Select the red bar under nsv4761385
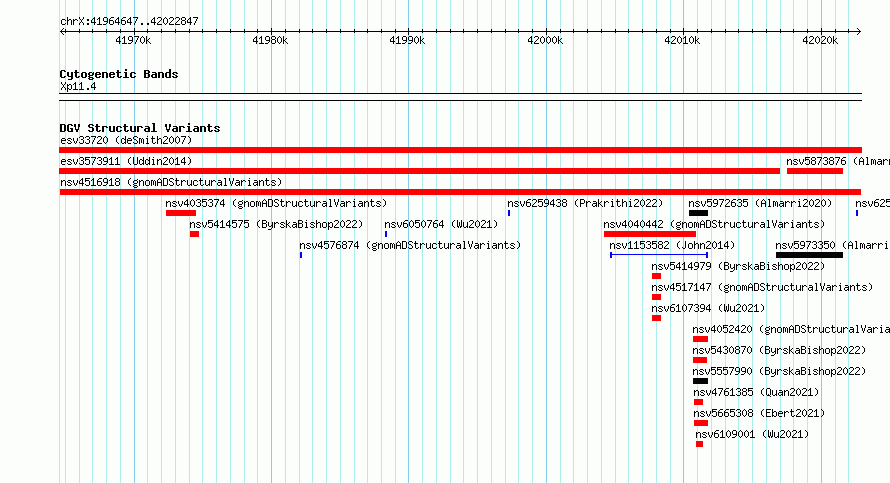 click(x=699, y=402)
